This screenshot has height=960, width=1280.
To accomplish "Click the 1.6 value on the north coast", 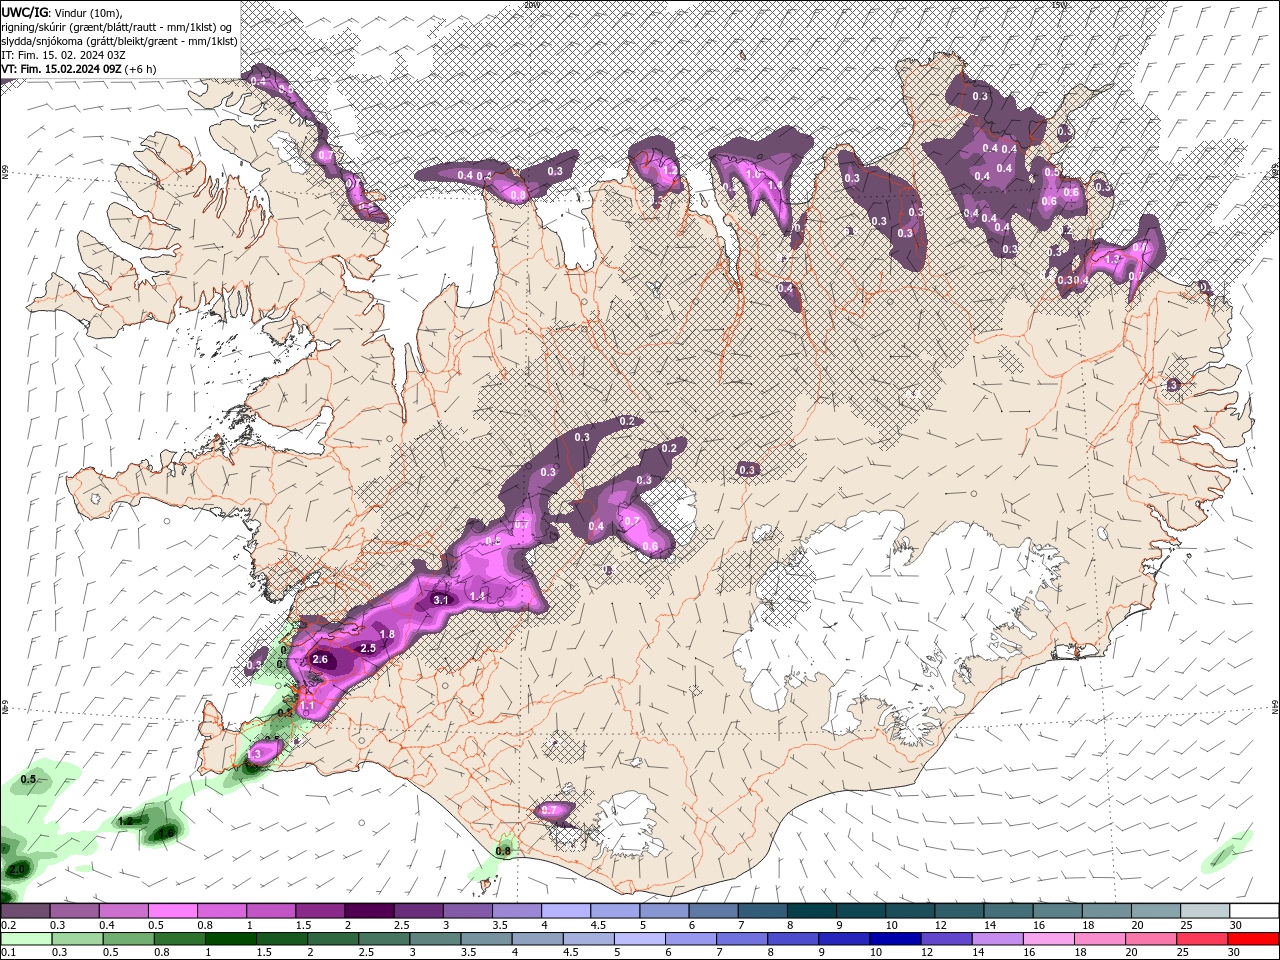I will (753, 173).
